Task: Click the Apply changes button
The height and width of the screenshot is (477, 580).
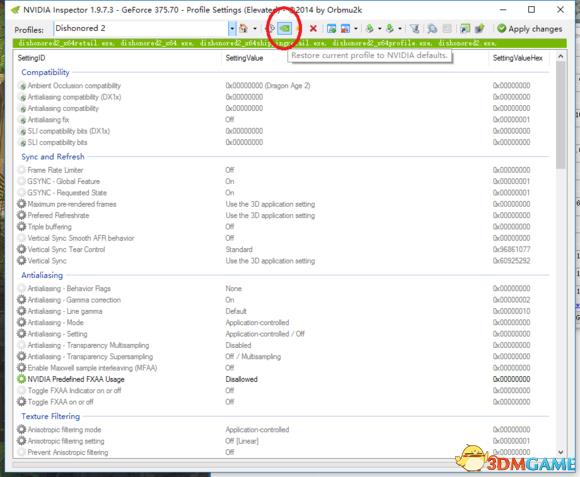Action: pos(530,28)
